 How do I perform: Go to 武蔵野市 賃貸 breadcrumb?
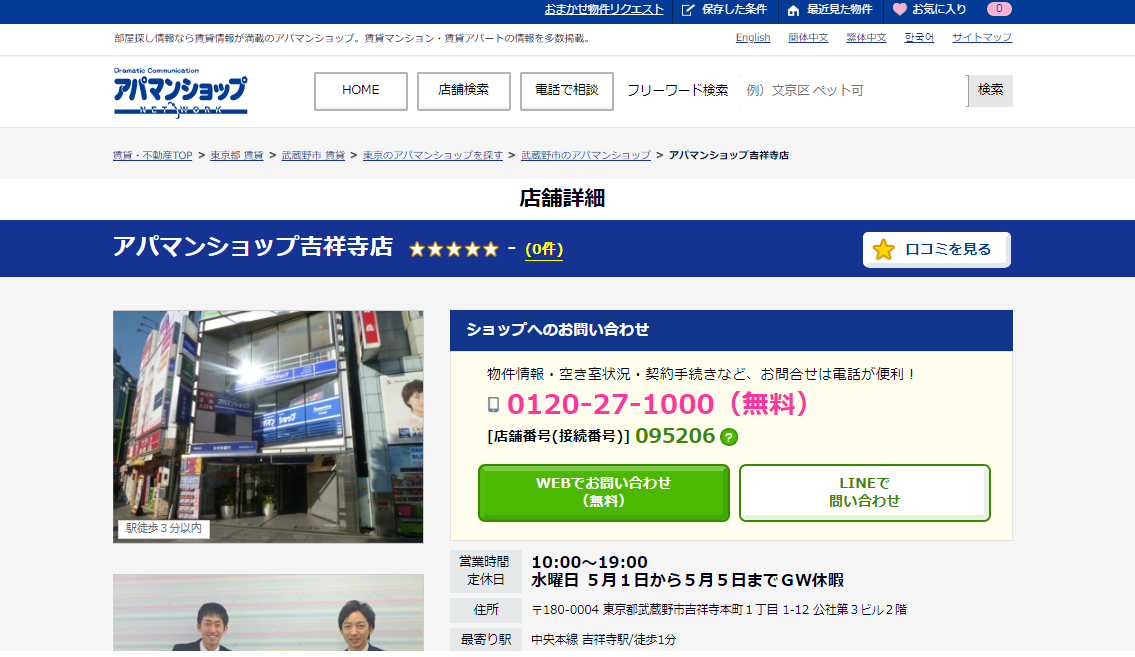(313, 156)
